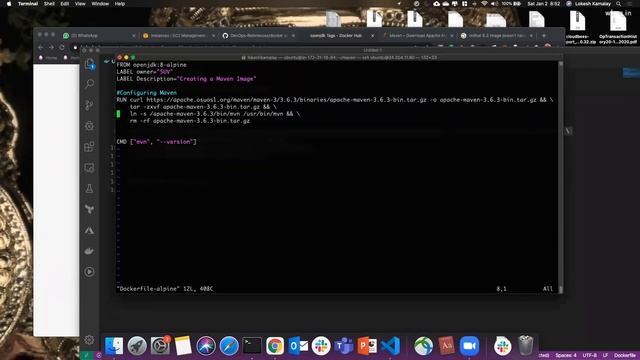
Task: Open cloudbees zip file on desktop
Action: click(x=577, y=27)
